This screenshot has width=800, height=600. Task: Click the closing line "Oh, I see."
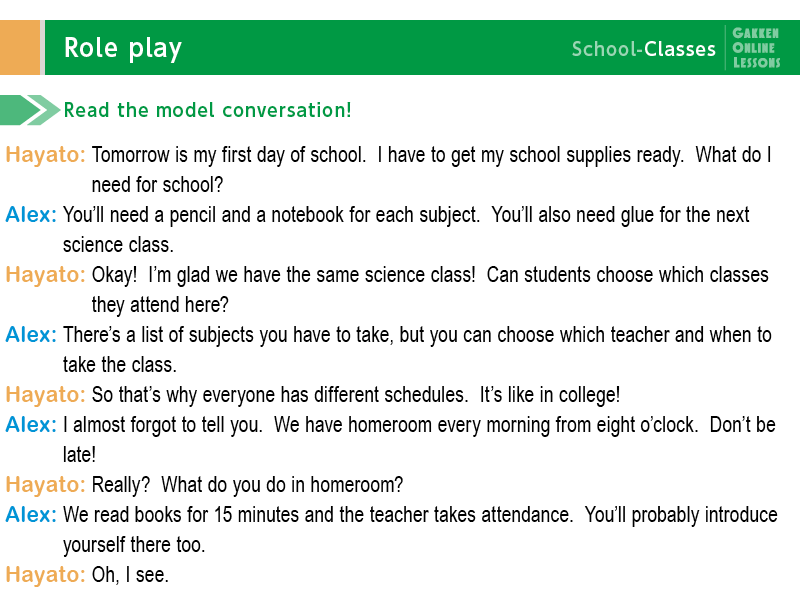coord(130,575)
